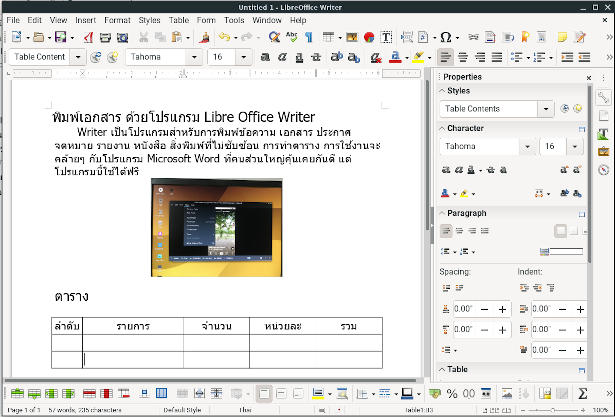Toggle Underline in the formatting toolbar
Image resolution: width=615 pixels, height=417 pixels.
299,57
